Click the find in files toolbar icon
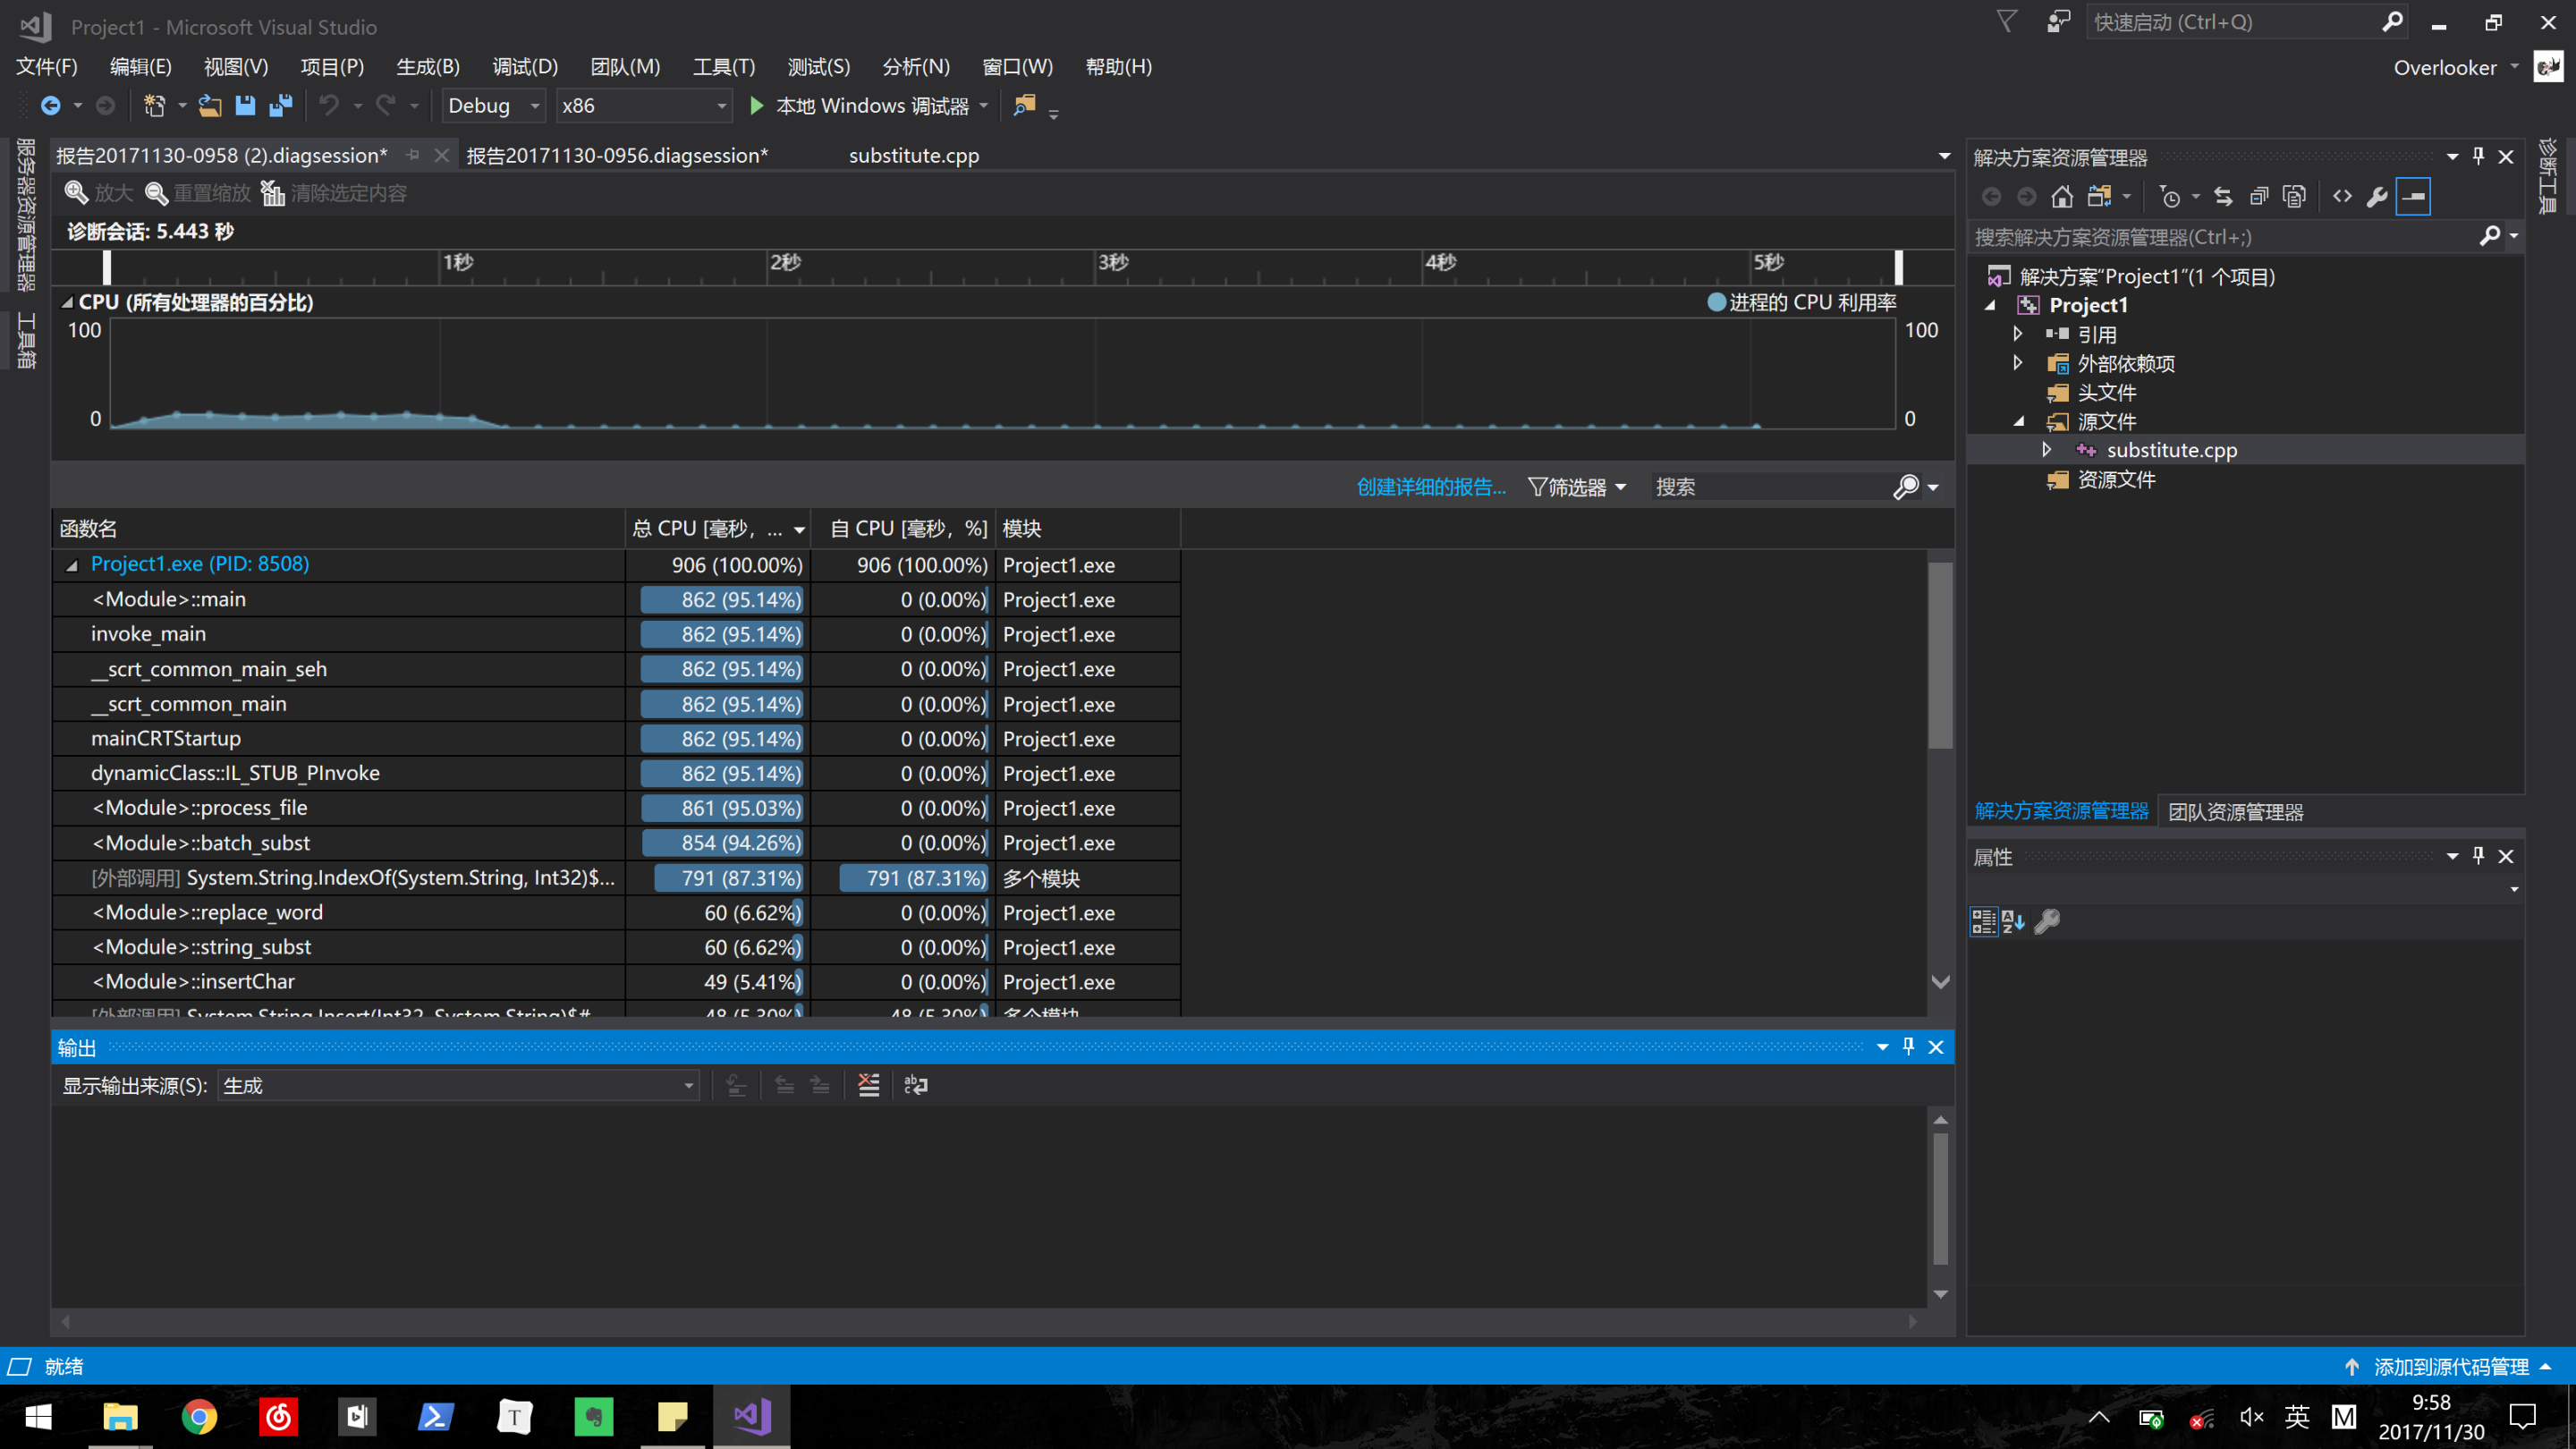2576x1449 pixels. coord(1024,105)
